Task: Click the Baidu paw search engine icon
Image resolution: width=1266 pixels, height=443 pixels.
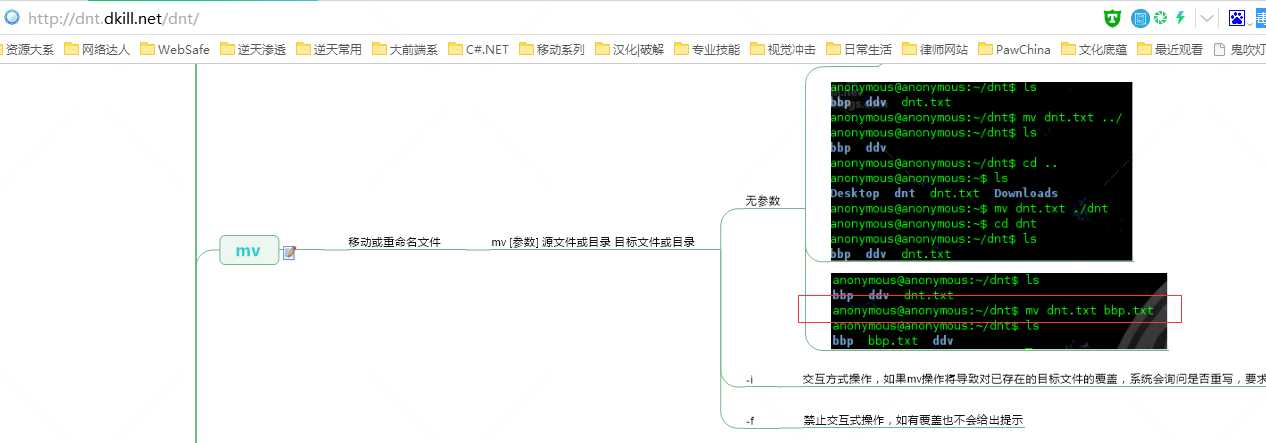Action: pyautogui.click(x=1238, y=18)
